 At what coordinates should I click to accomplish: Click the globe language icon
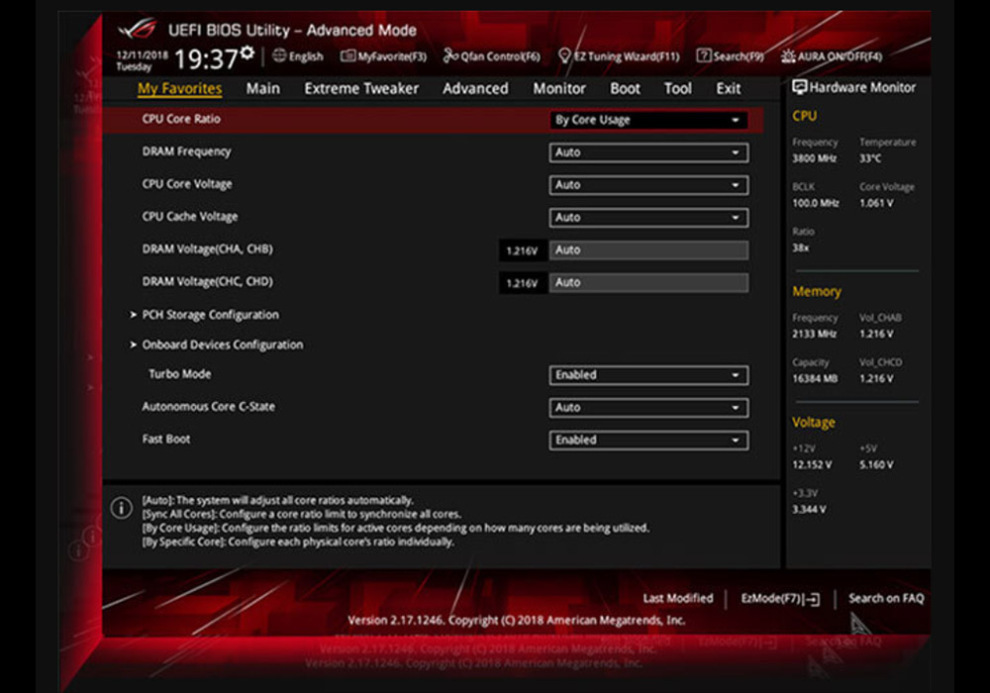coord(279,56)
